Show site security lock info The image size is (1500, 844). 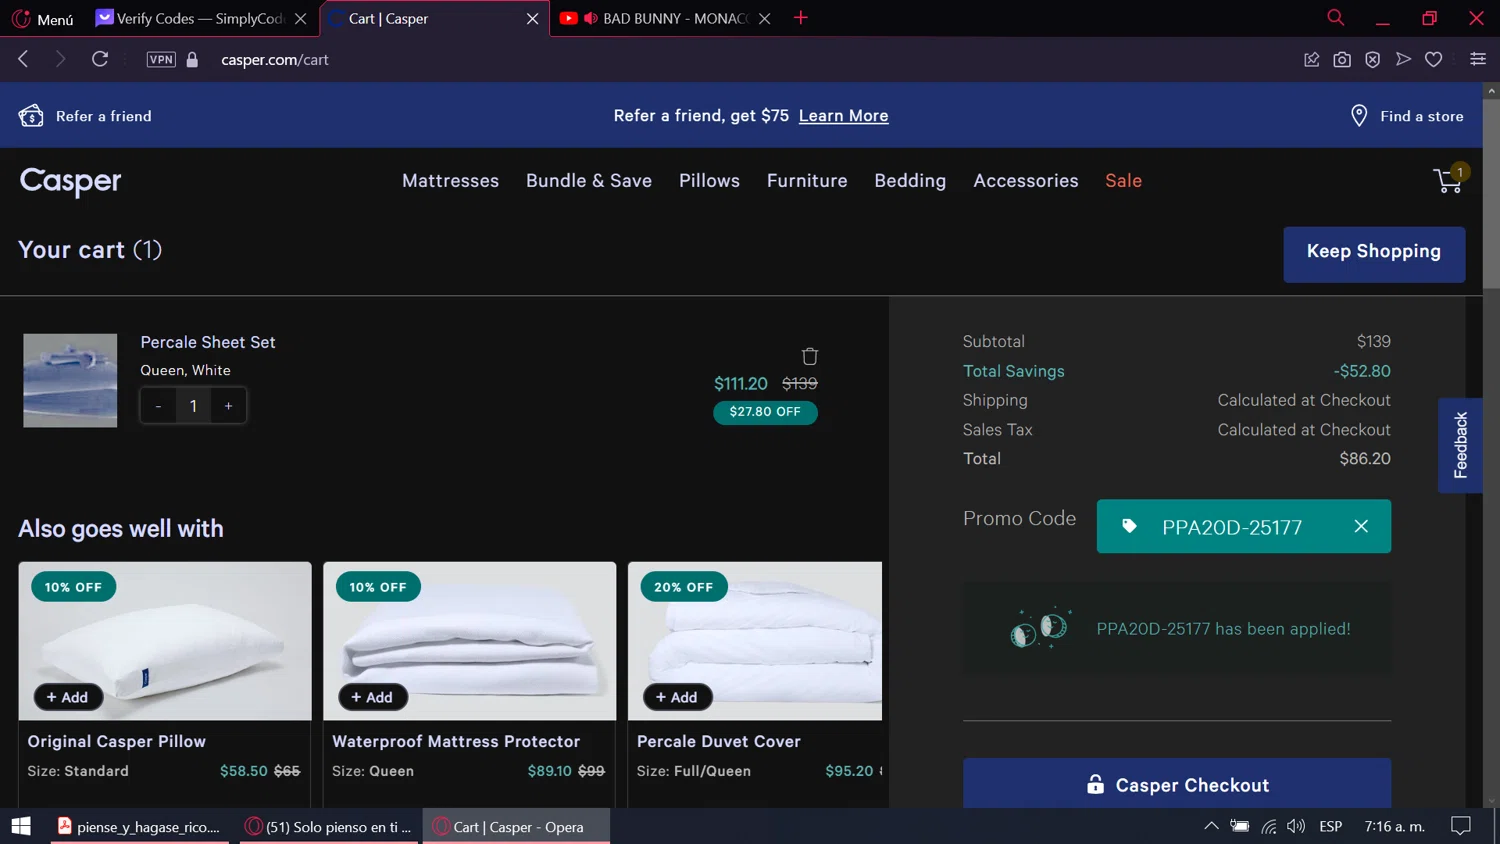pyautogui.click(x=192, y=60)
